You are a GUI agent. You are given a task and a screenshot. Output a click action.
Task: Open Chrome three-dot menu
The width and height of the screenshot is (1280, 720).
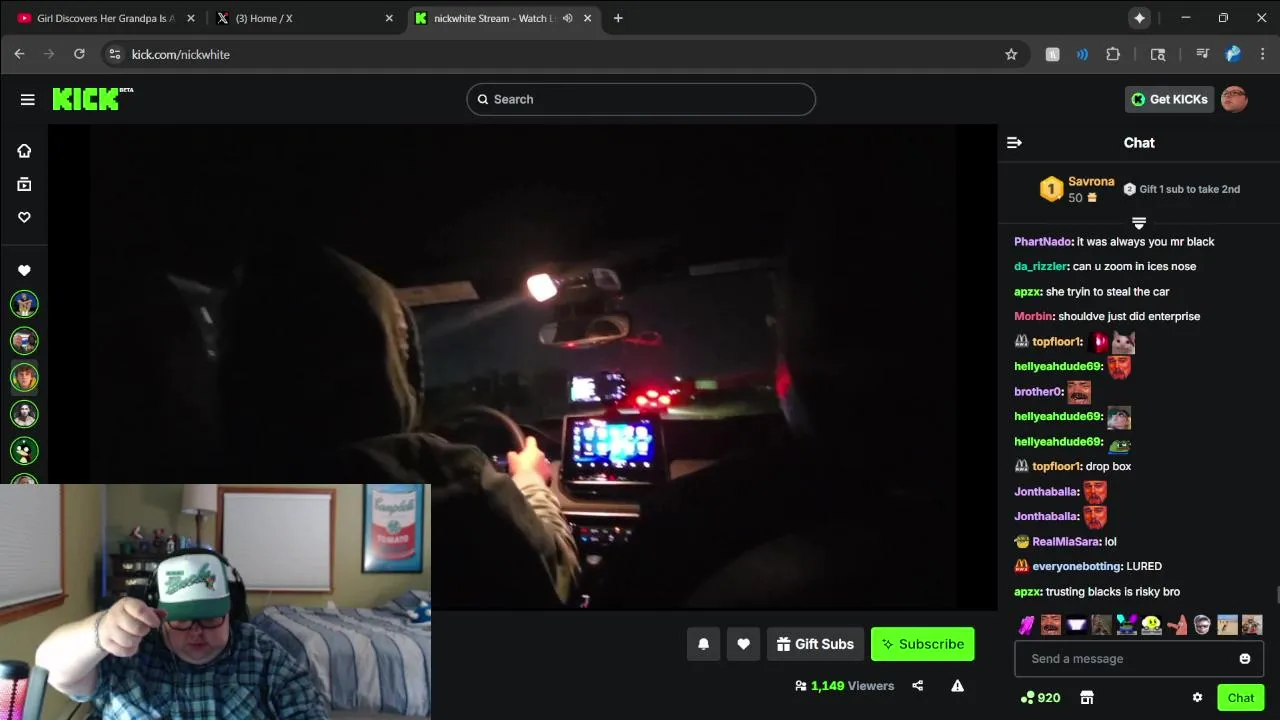[1263, 54]
